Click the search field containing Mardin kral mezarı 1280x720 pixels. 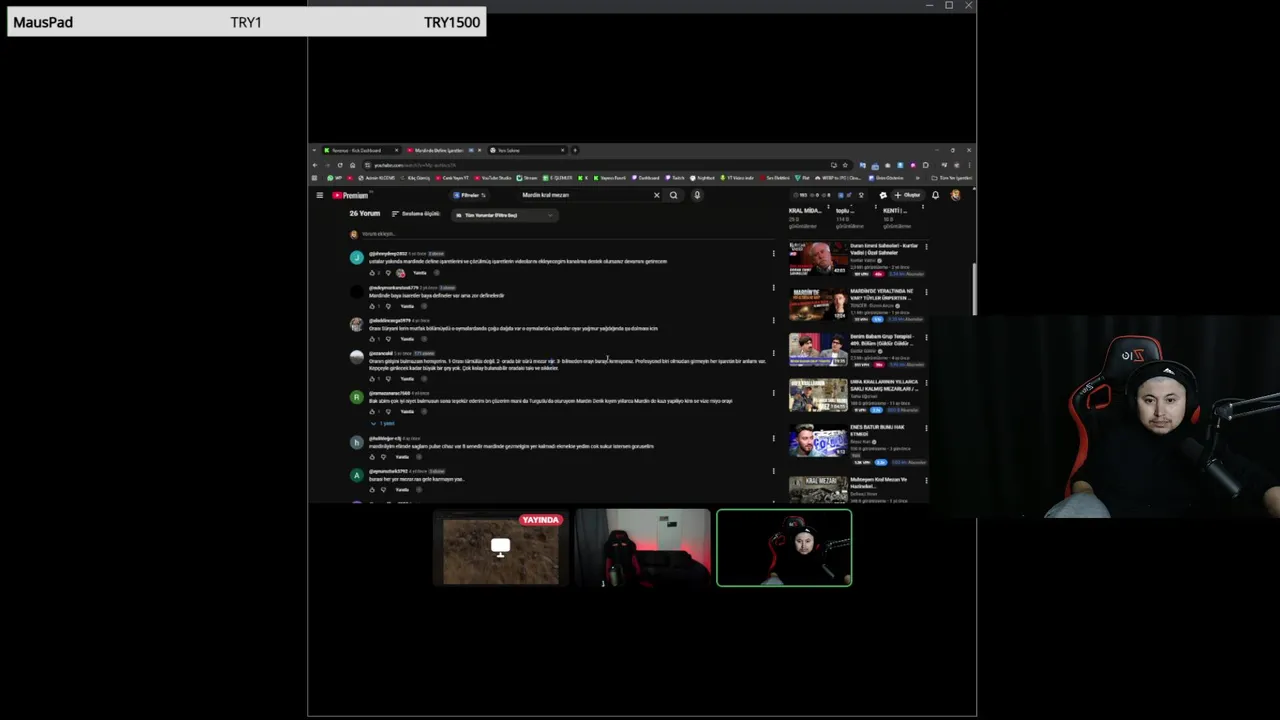click(x=585, y=195)
